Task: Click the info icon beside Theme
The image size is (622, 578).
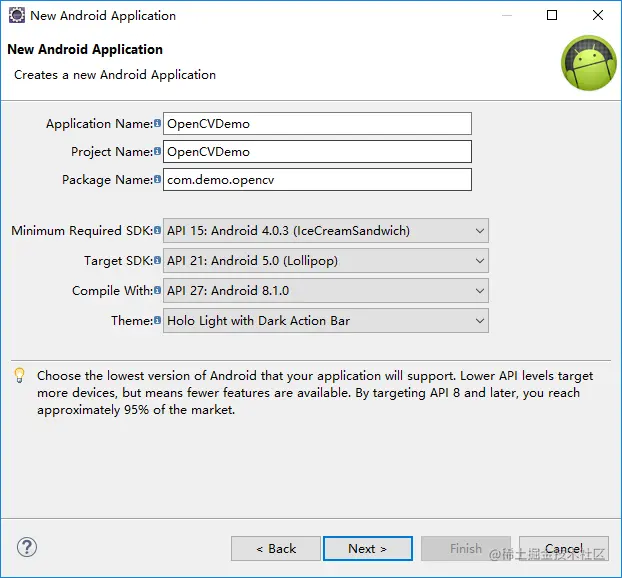Action: (x=157, y=320)
